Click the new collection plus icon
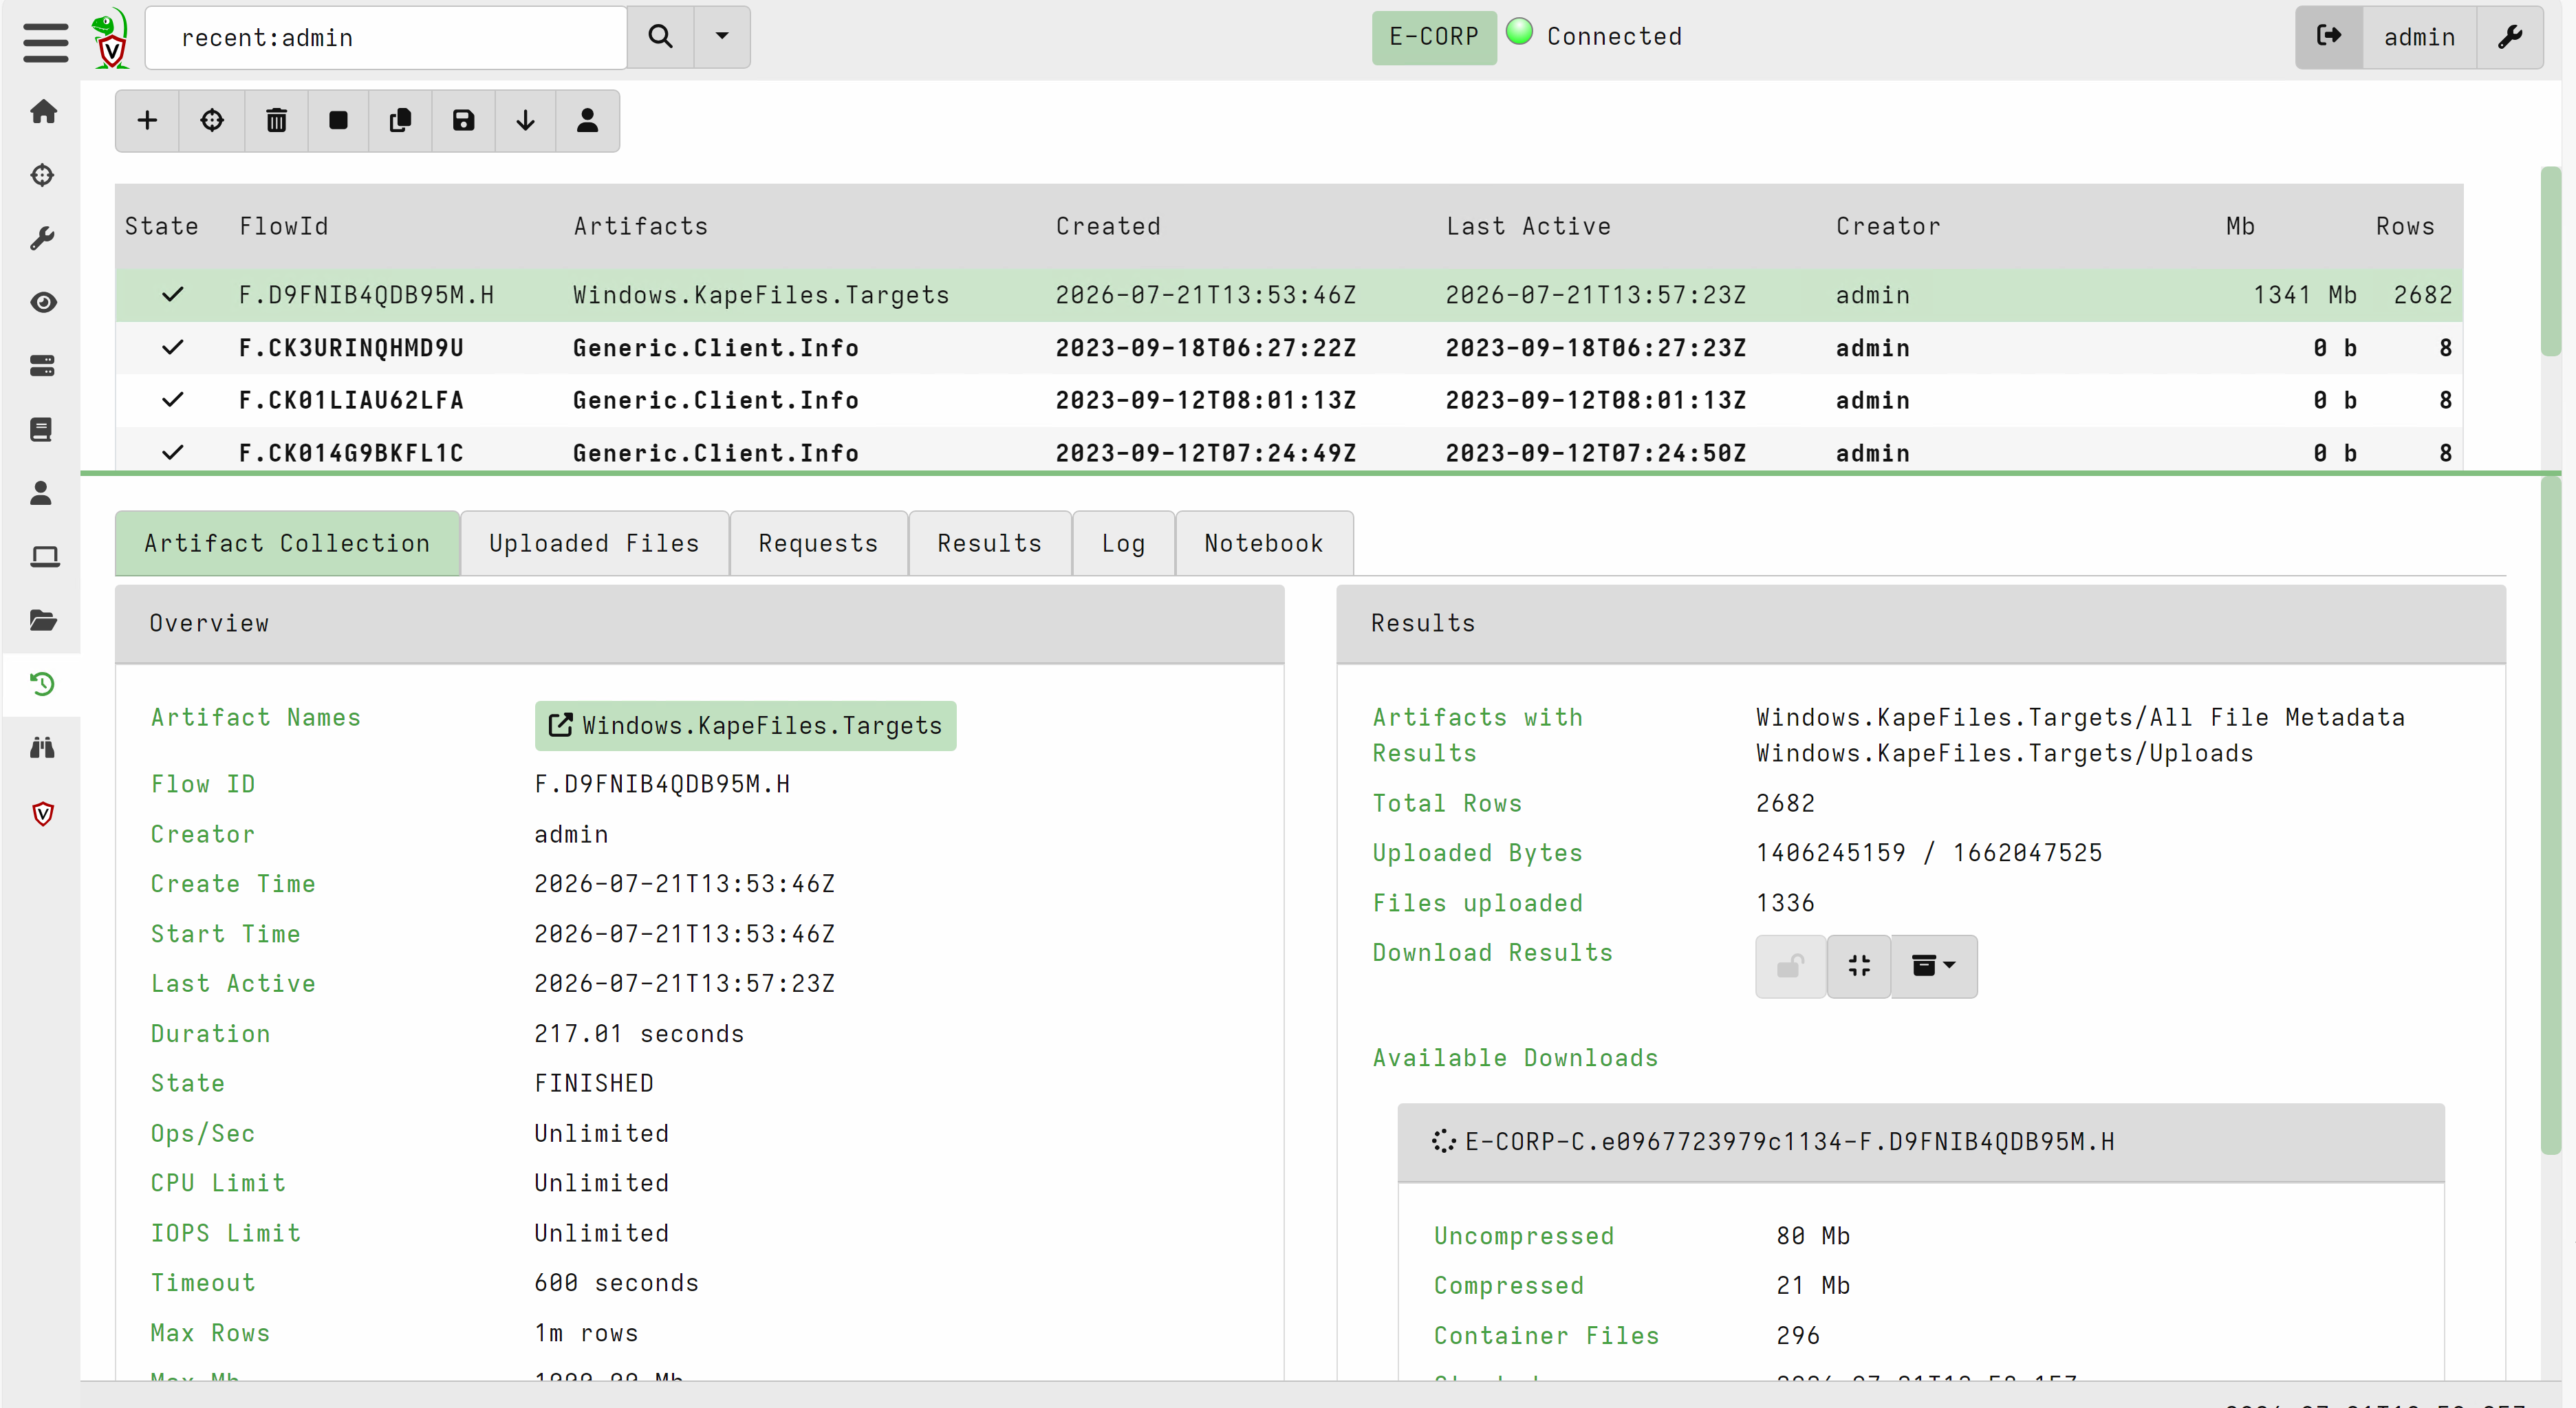This screenshot has width=2576, height=1408. click(147, 121)
